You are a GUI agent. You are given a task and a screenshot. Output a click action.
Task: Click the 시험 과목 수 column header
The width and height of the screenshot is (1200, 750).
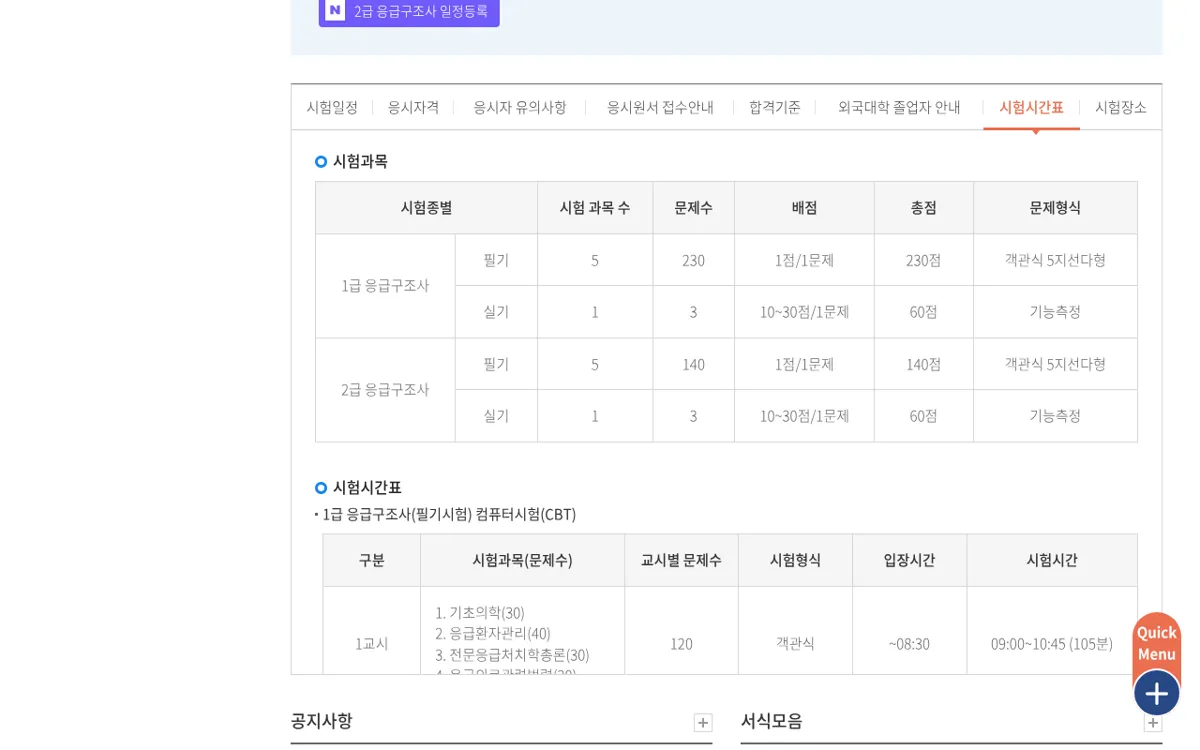[595, 208]
